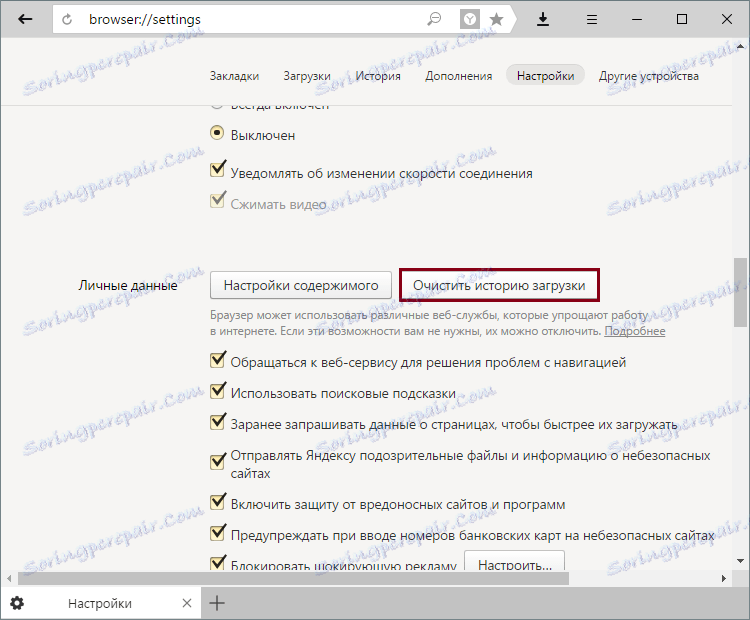
Task: Toggle Уведомлять об изменении скорости соединения
Action: (218, 169)
